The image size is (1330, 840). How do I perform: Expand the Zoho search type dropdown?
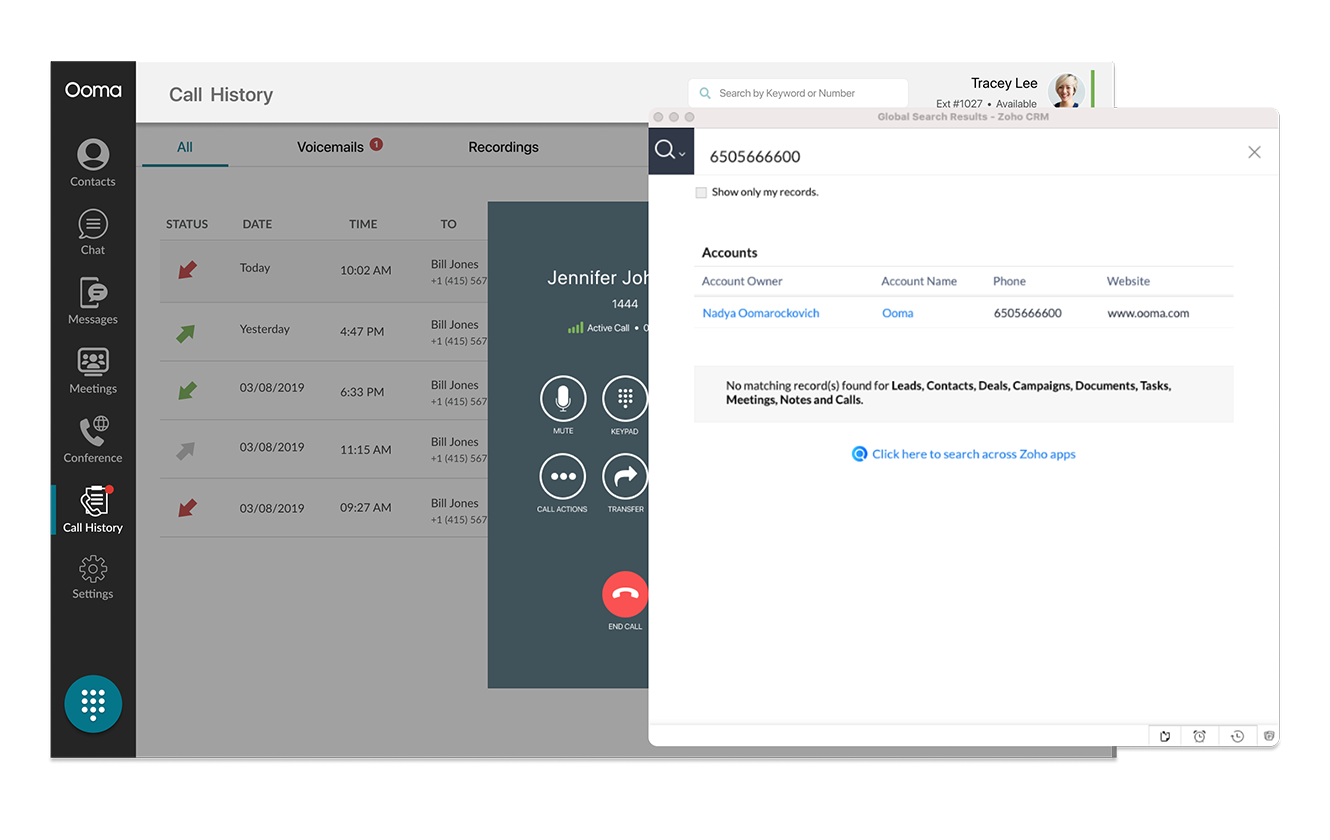point(671,151)
